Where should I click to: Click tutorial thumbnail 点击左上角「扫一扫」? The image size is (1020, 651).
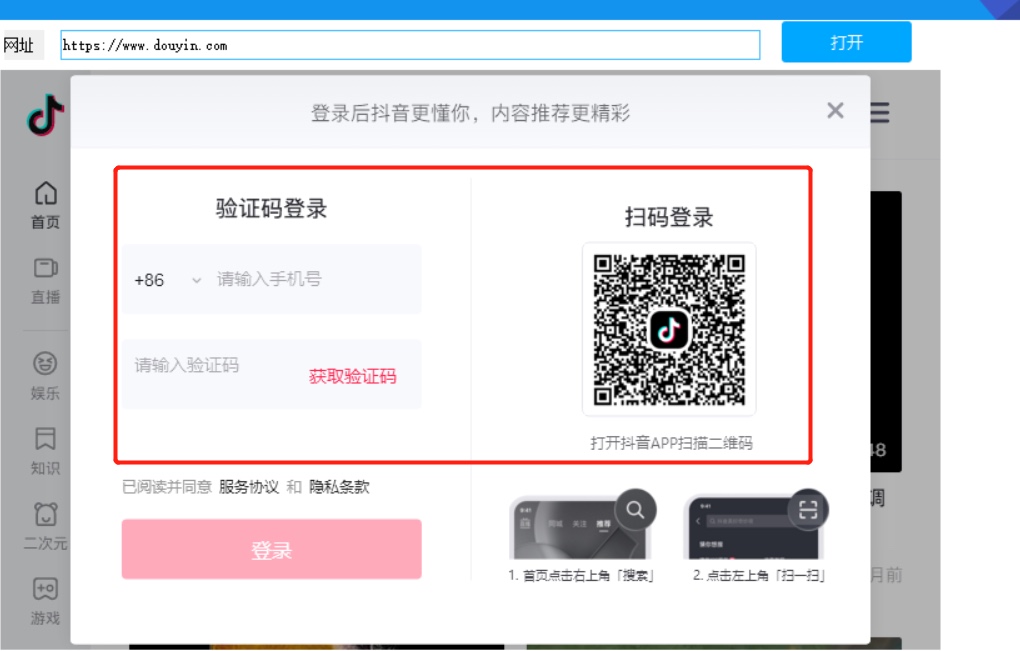pos(755,528)
